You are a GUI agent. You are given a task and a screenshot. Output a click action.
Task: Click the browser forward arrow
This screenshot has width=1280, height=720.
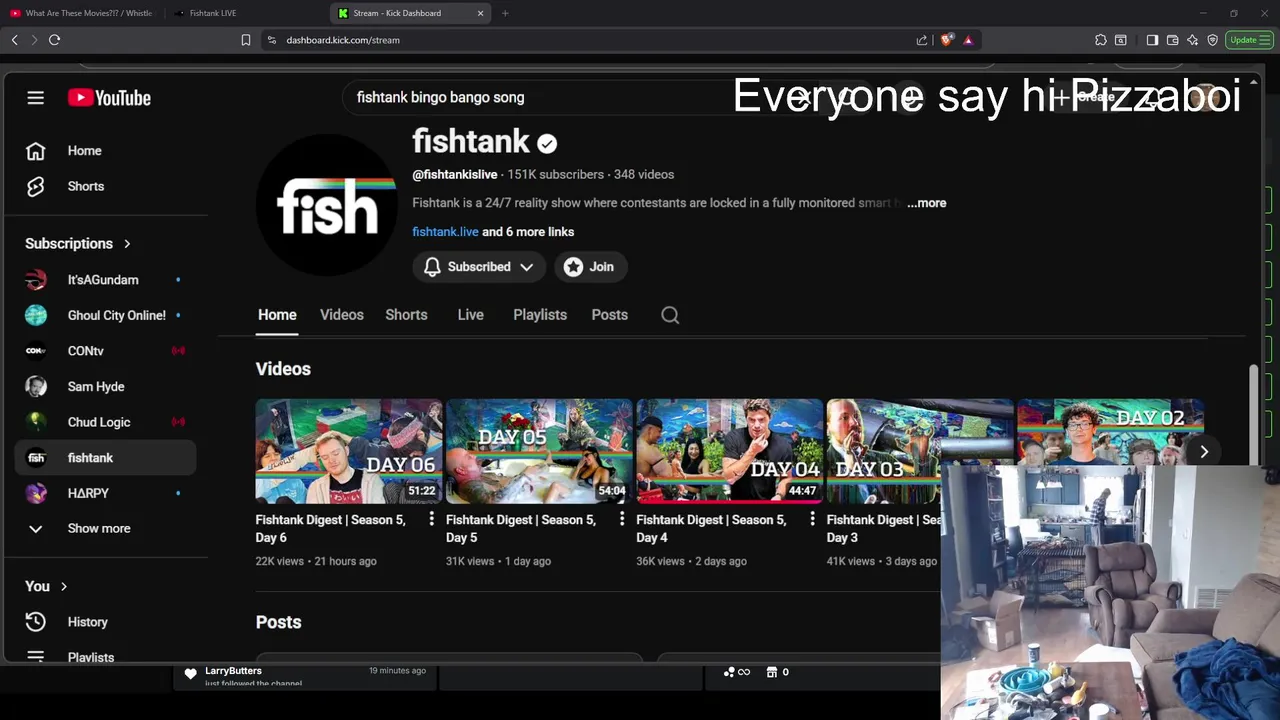(34, 40)
